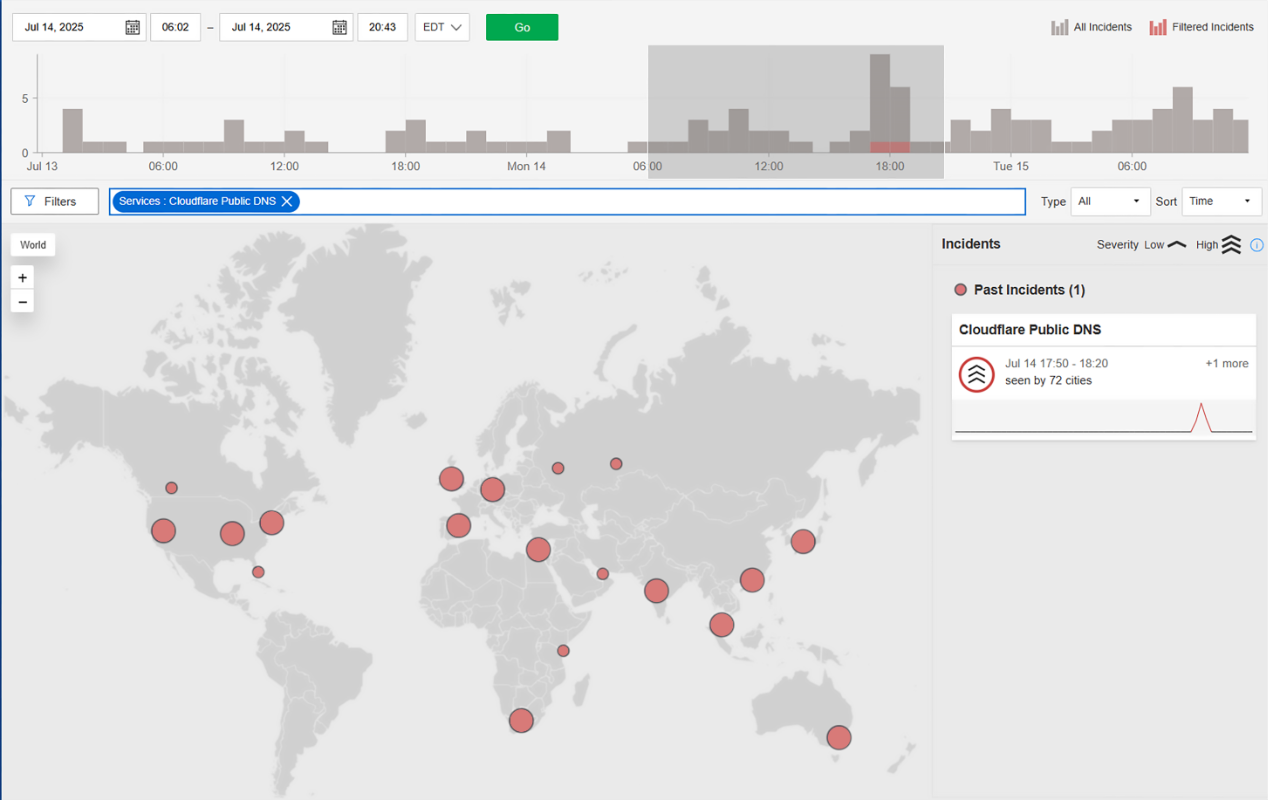
Task: Open the Sort dropdown set to Time
Action: [1221, 202]
